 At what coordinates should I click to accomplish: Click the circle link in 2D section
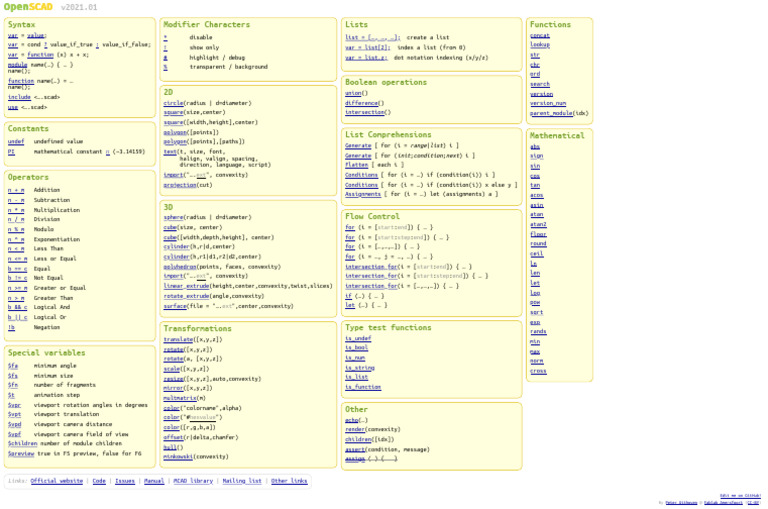(173, 103)
